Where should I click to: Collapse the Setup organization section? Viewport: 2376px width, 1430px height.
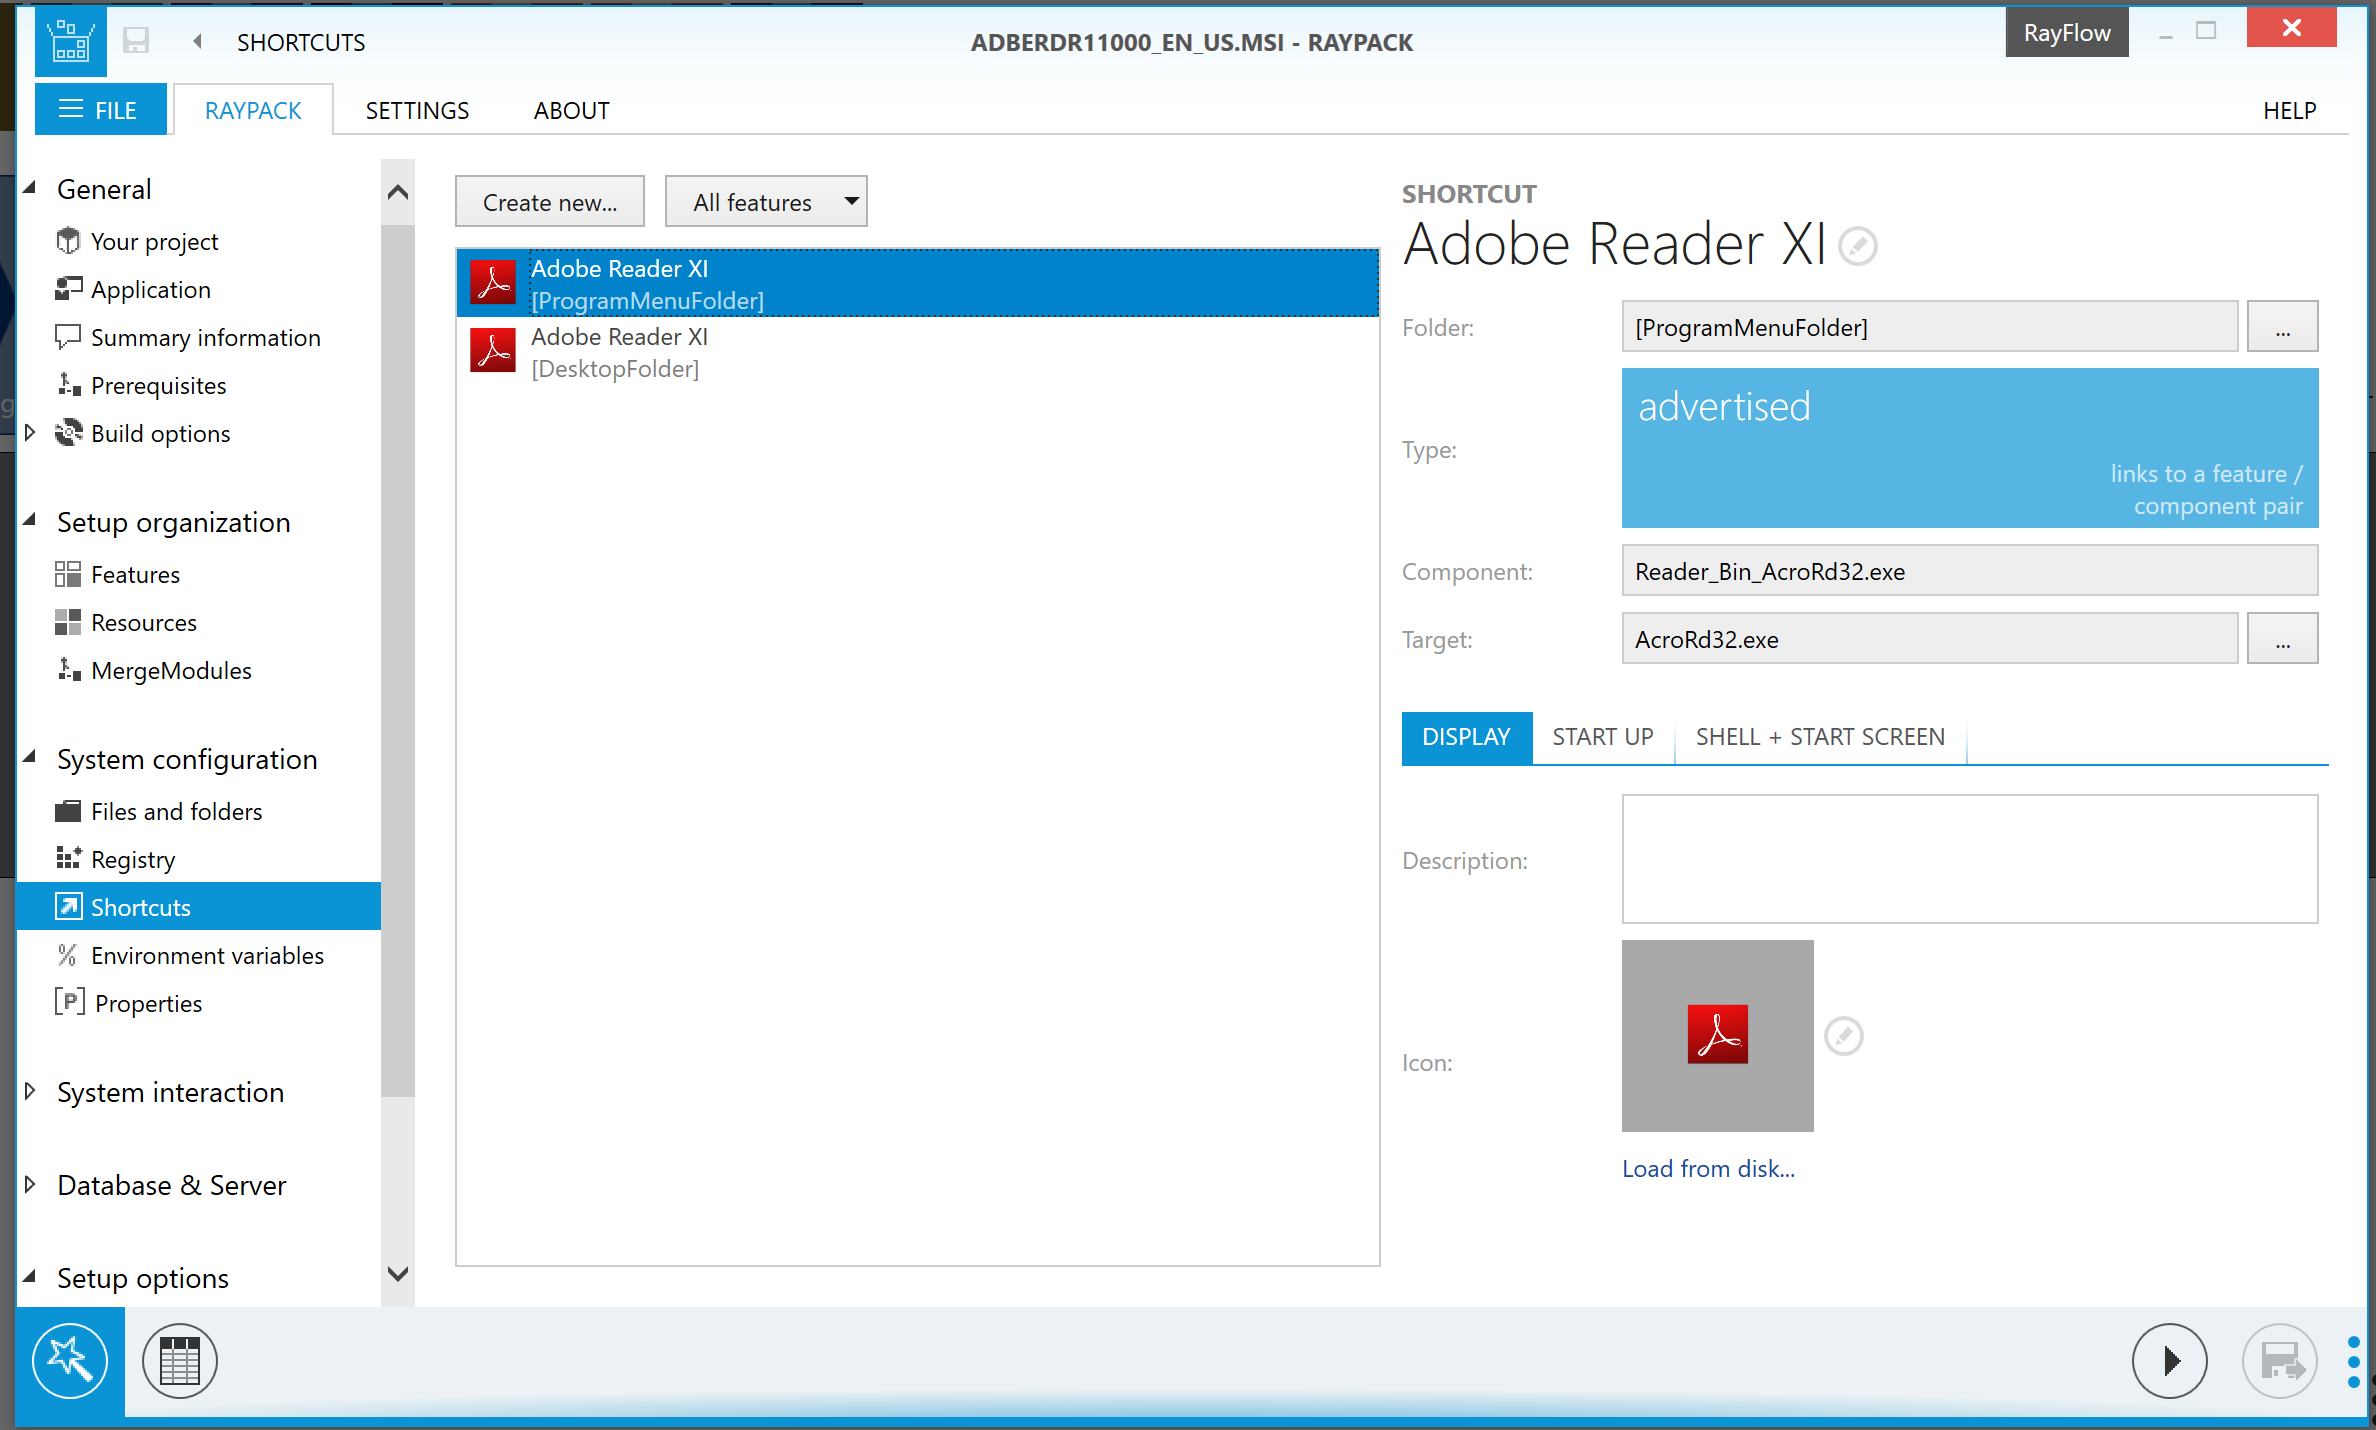click(x=30, y=520)
